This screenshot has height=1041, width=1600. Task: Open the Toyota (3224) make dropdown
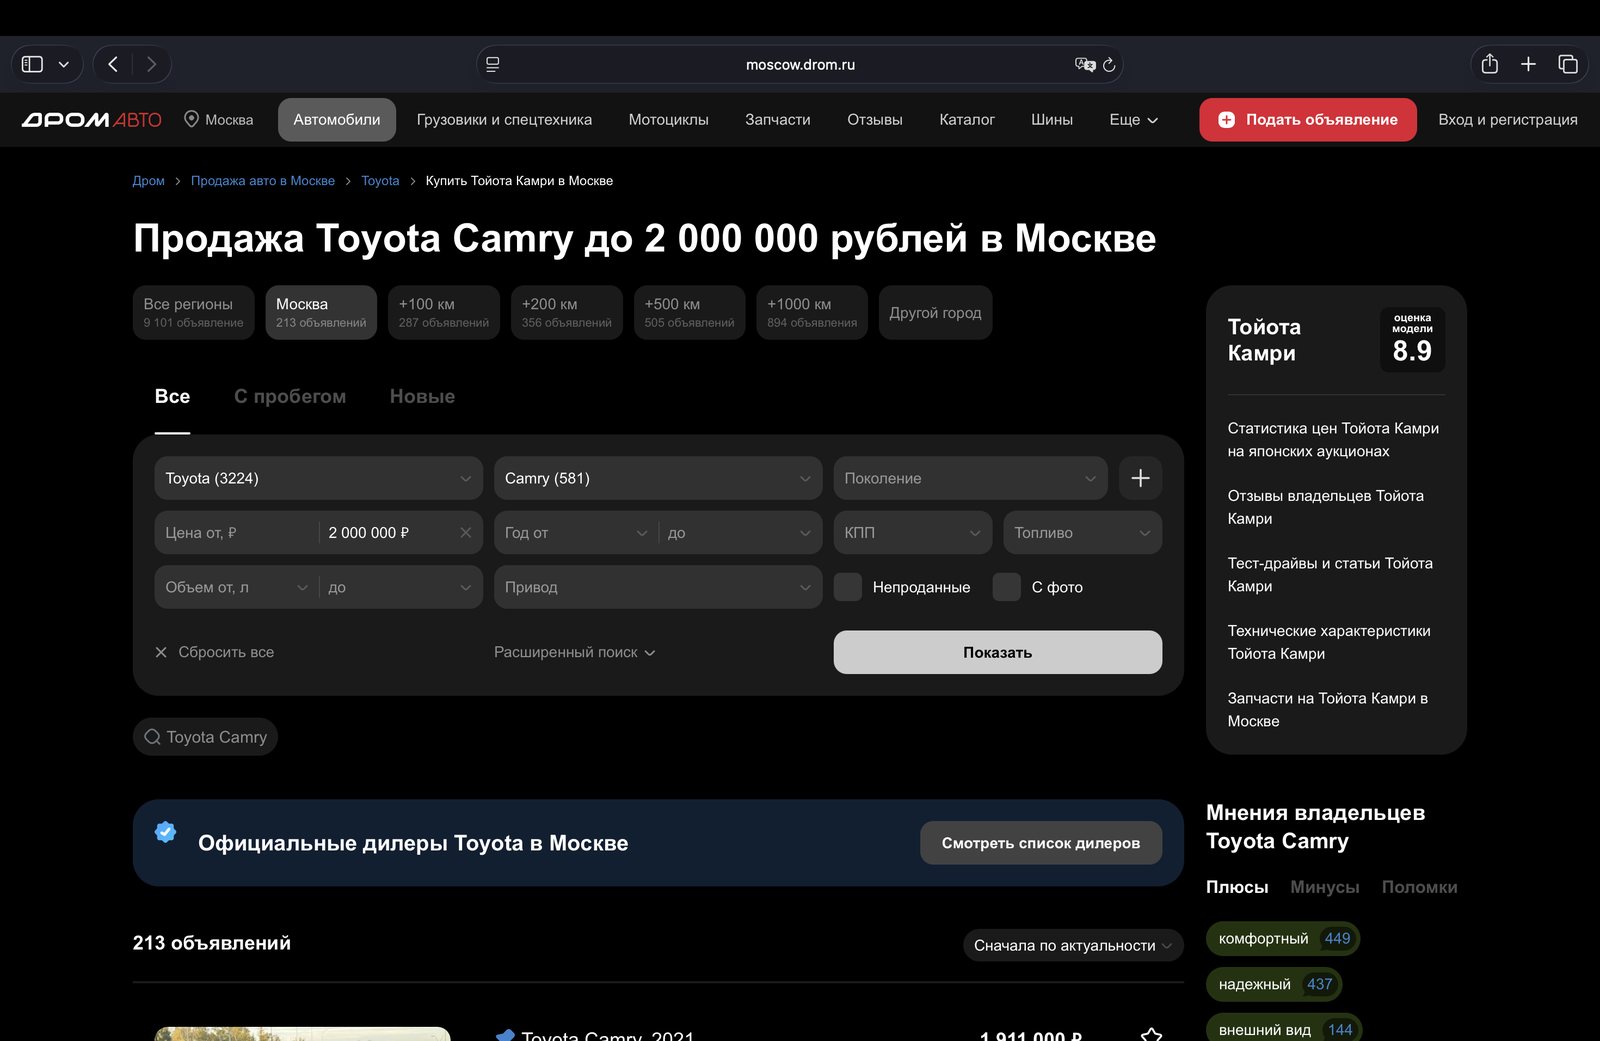tap(318, 478)
